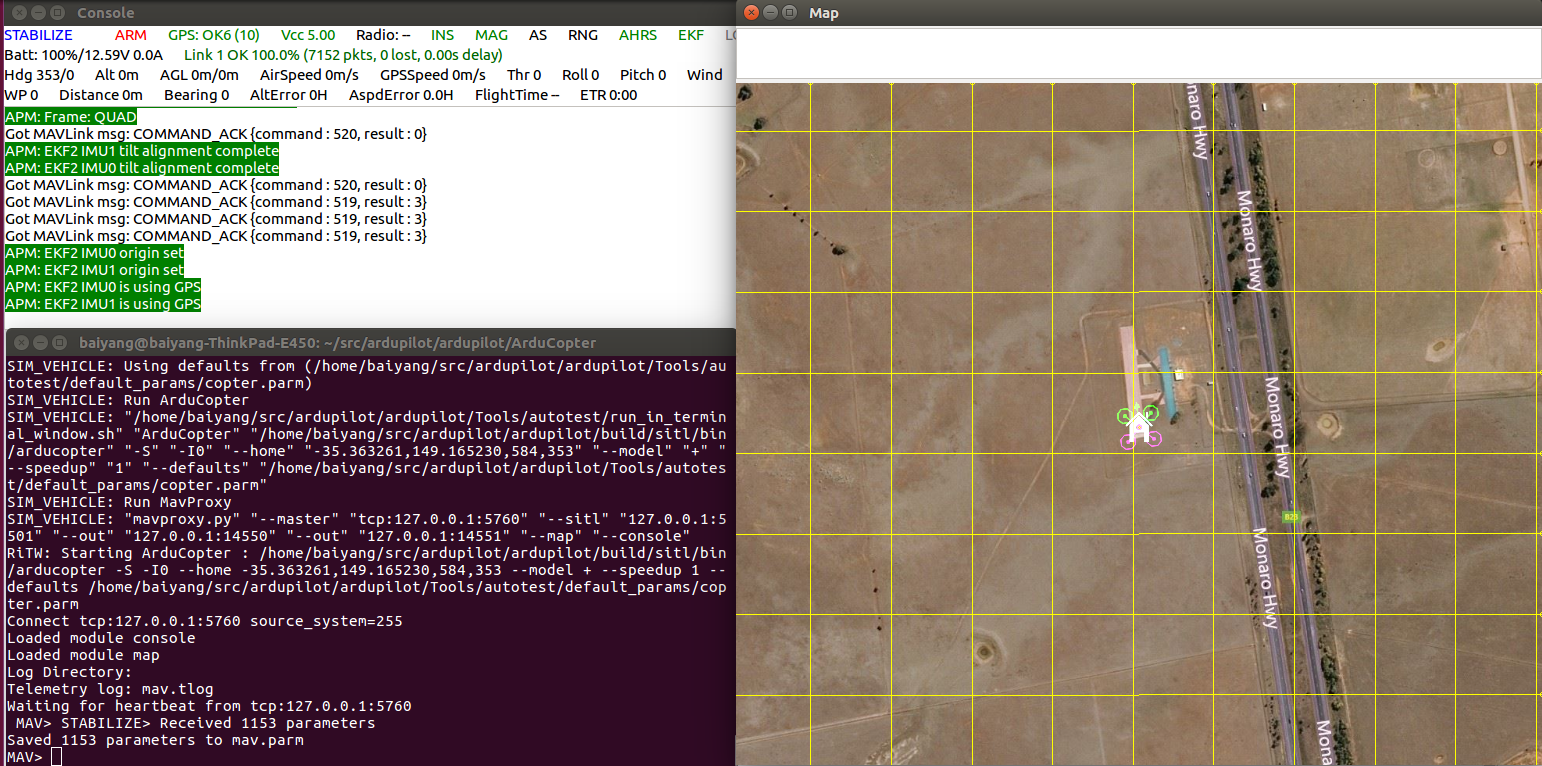The width and height of the screenshot is (1542, 766).
Task: Click the 'Log Directory:' terminal line
Action: pos(69,672)
